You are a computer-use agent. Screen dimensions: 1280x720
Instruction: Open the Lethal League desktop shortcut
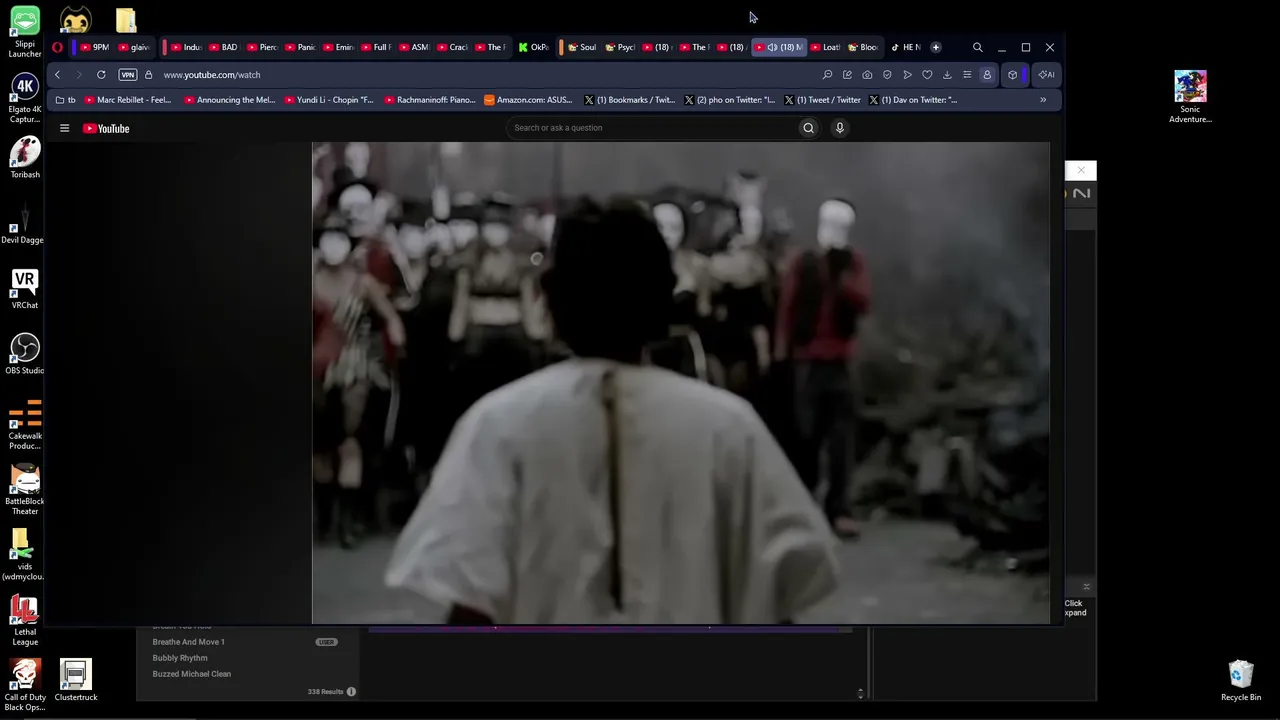point(25,621)
